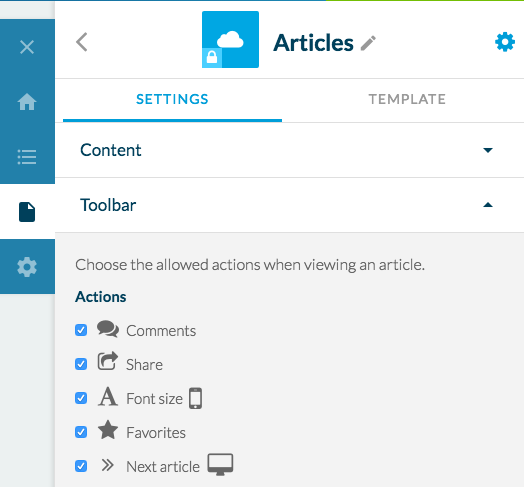The width and height of the screenshot is (524, 487).
Task: Select the document page icon in the sidebar
Action: pos(27,212)
